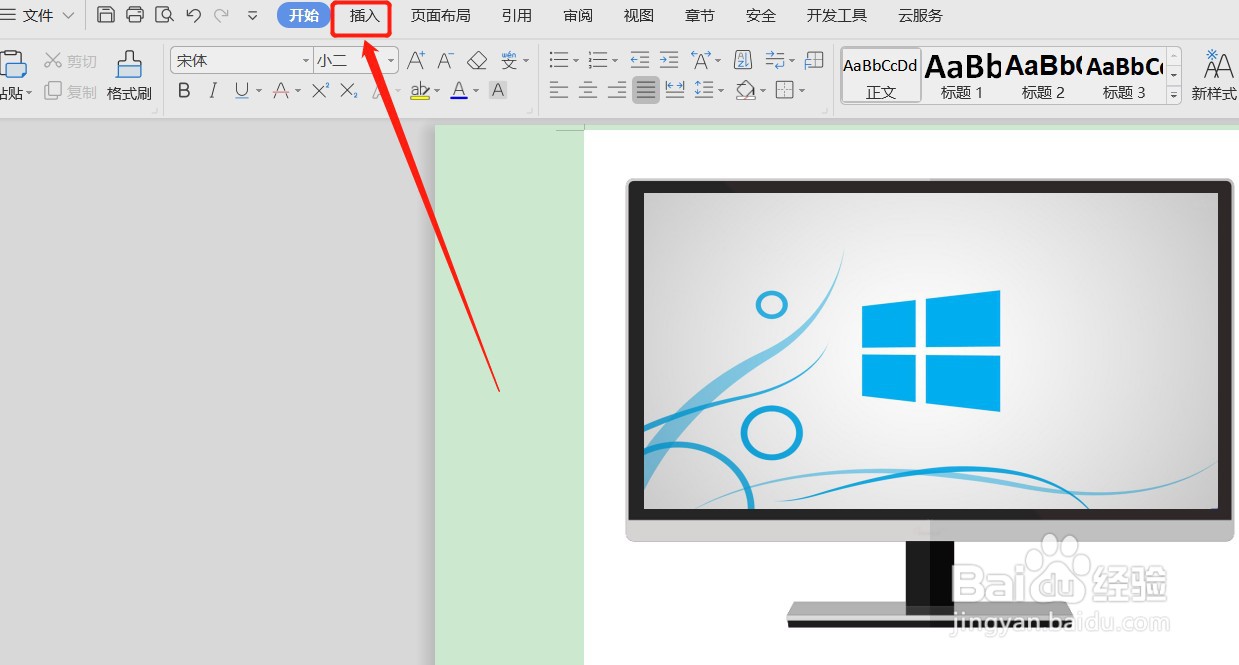This screenshot has width=1239, height=665.
Task: Open the 安全 (Security) tab
Action: 760,16
